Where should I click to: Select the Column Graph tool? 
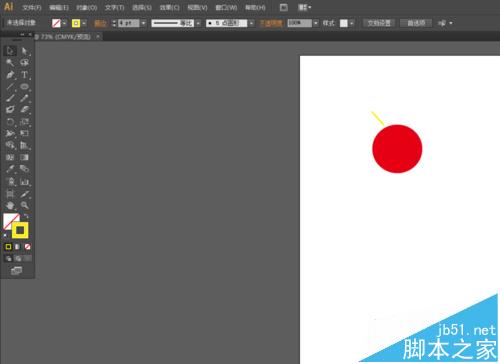click(x=24, y=182)
